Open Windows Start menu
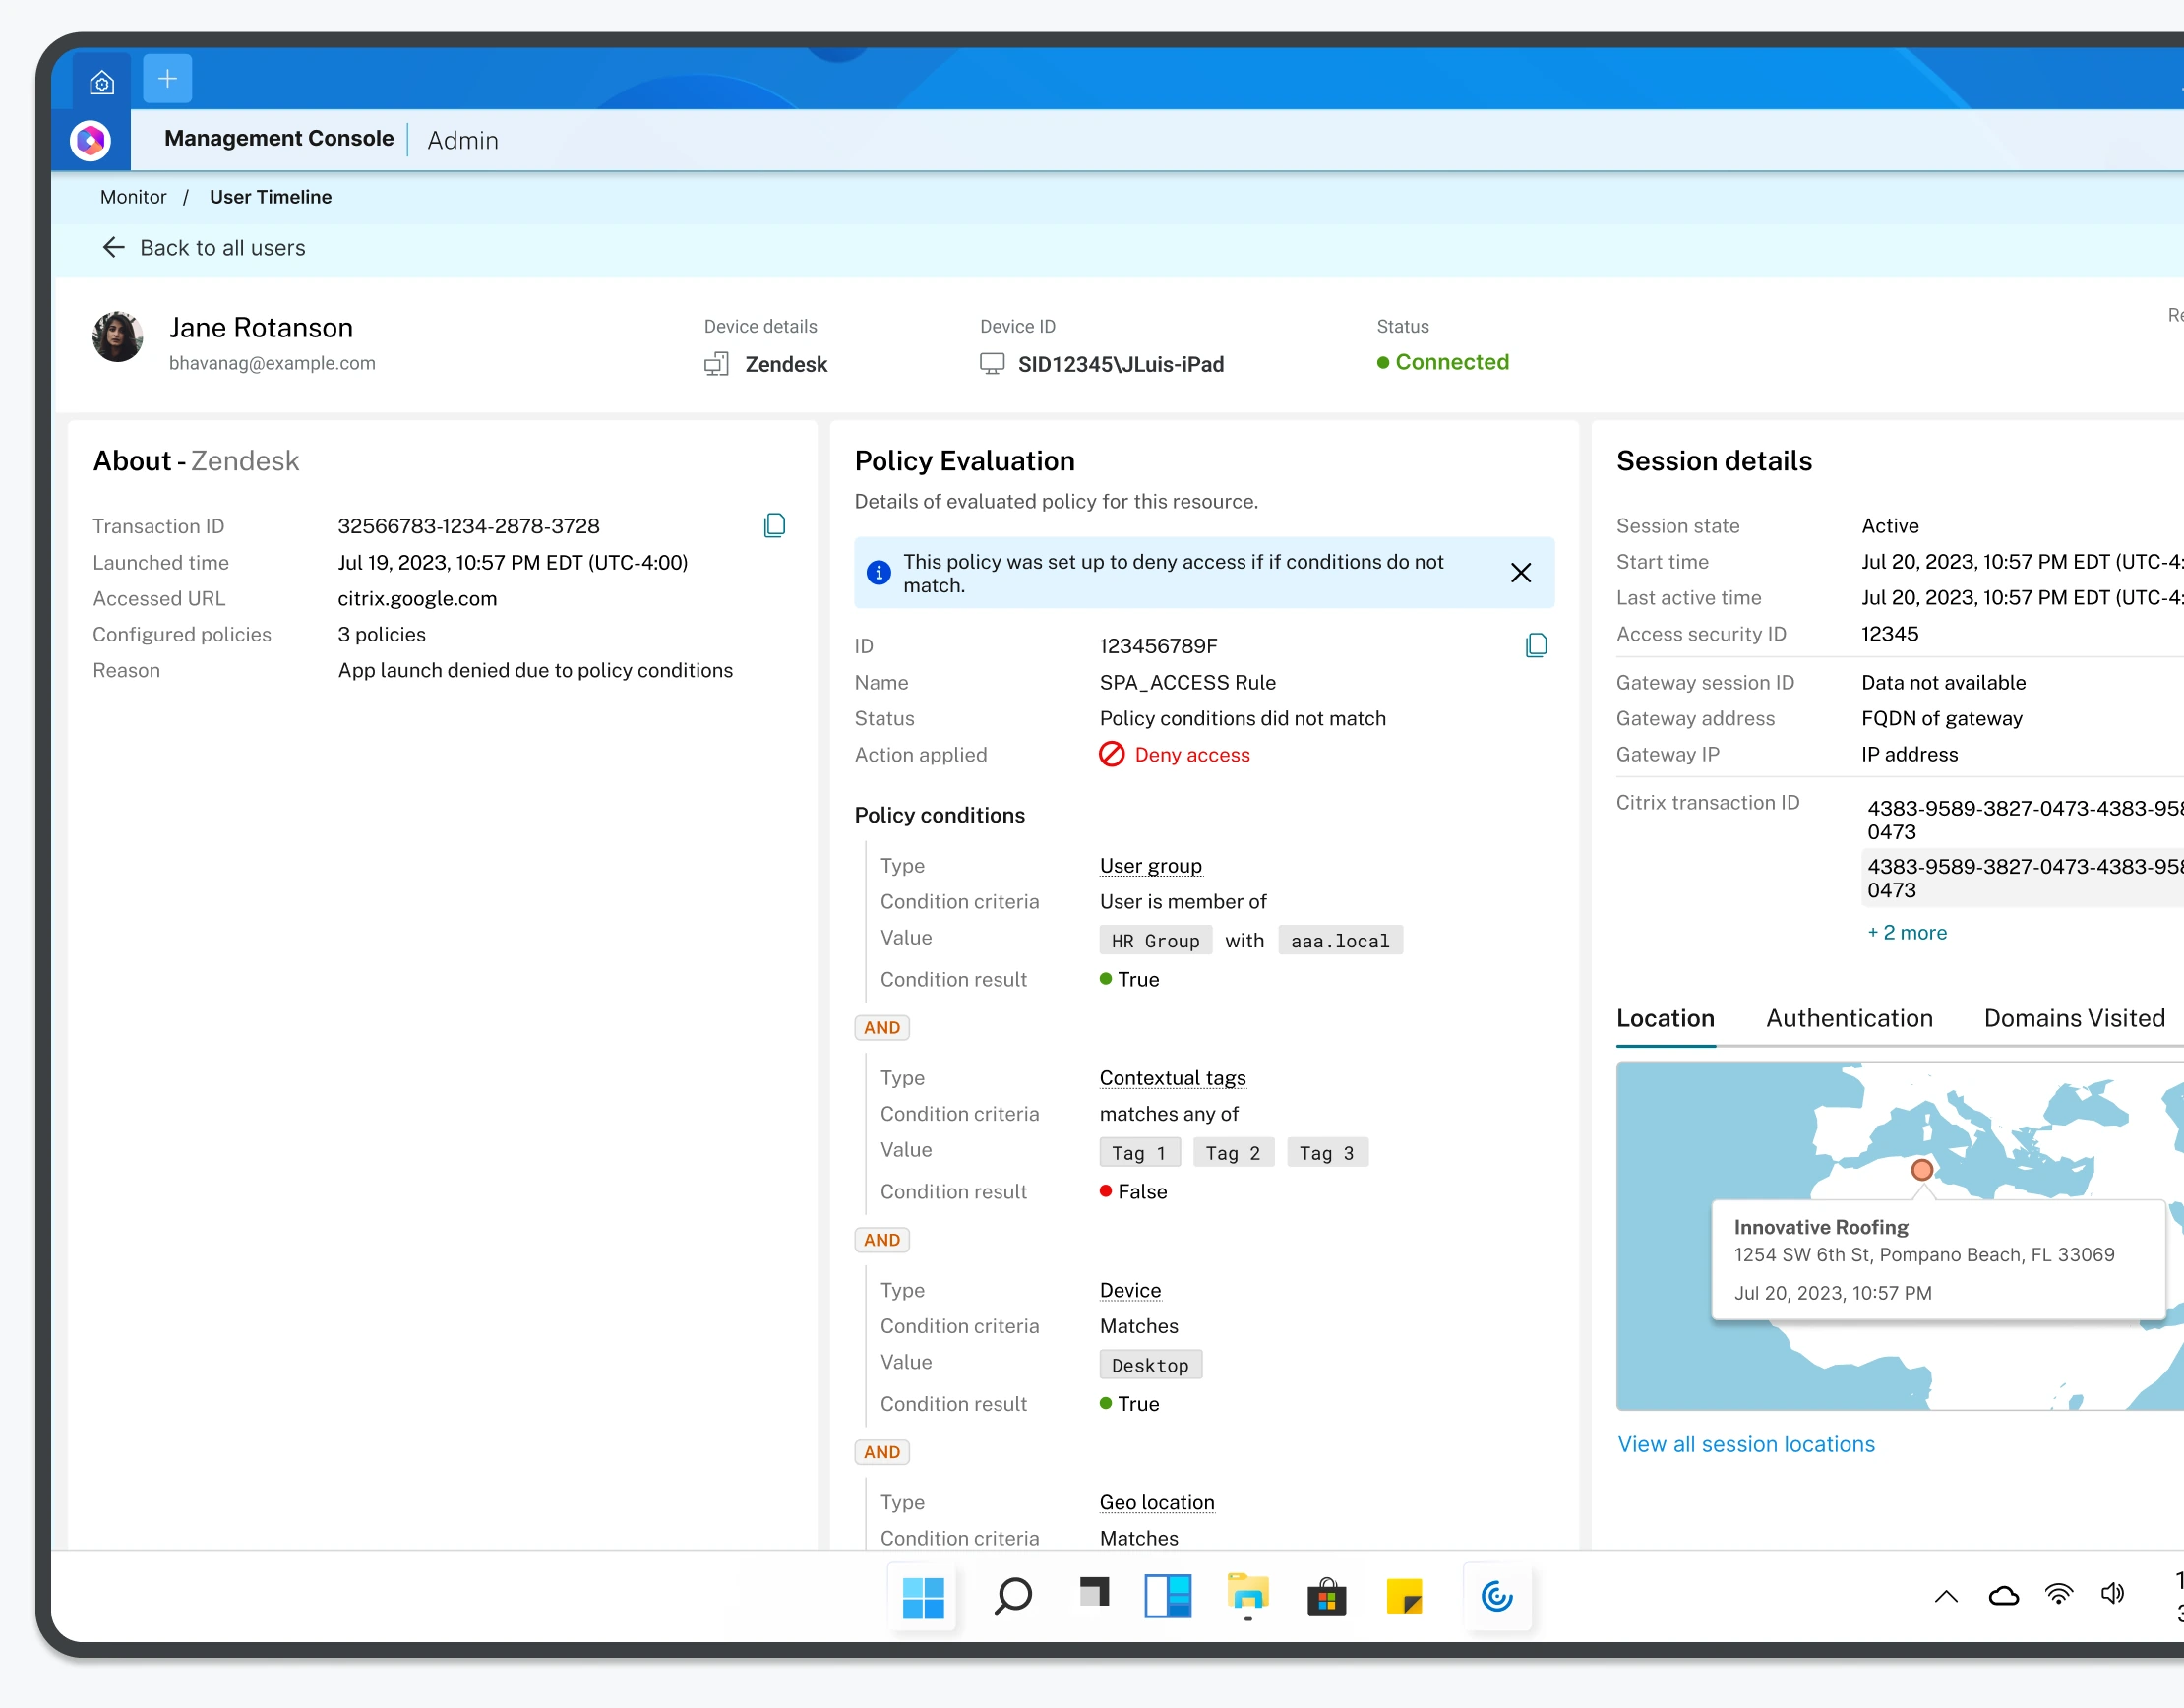The image size is (2184, 1708). coord(922,1597)
